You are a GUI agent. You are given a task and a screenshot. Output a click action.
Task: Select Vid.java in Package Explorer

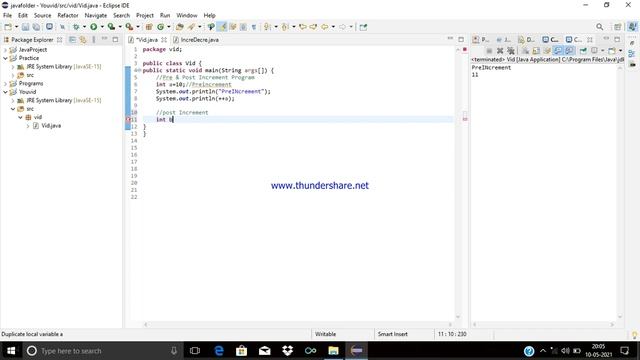click(x=51, y=126)
